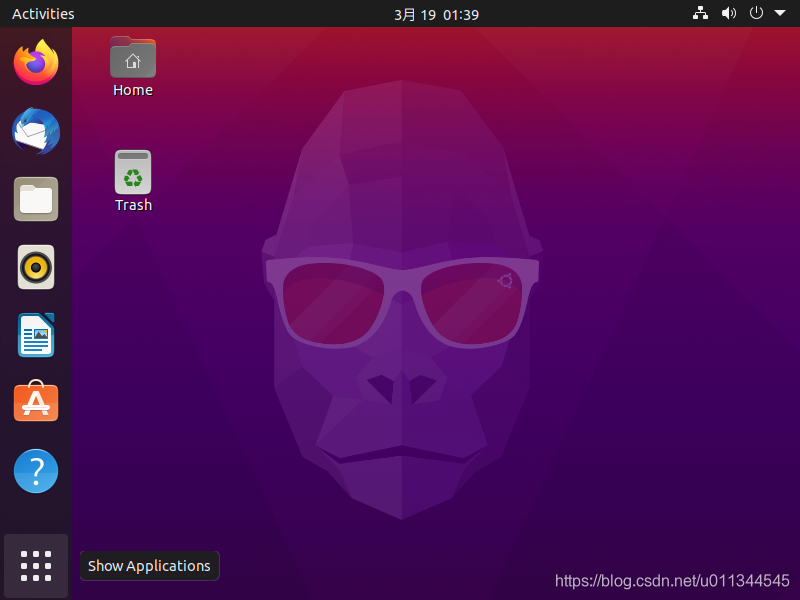The height and width of the screenshot is (600, 800).
Task: Open the clock and calendar menu
Action: 436,14
